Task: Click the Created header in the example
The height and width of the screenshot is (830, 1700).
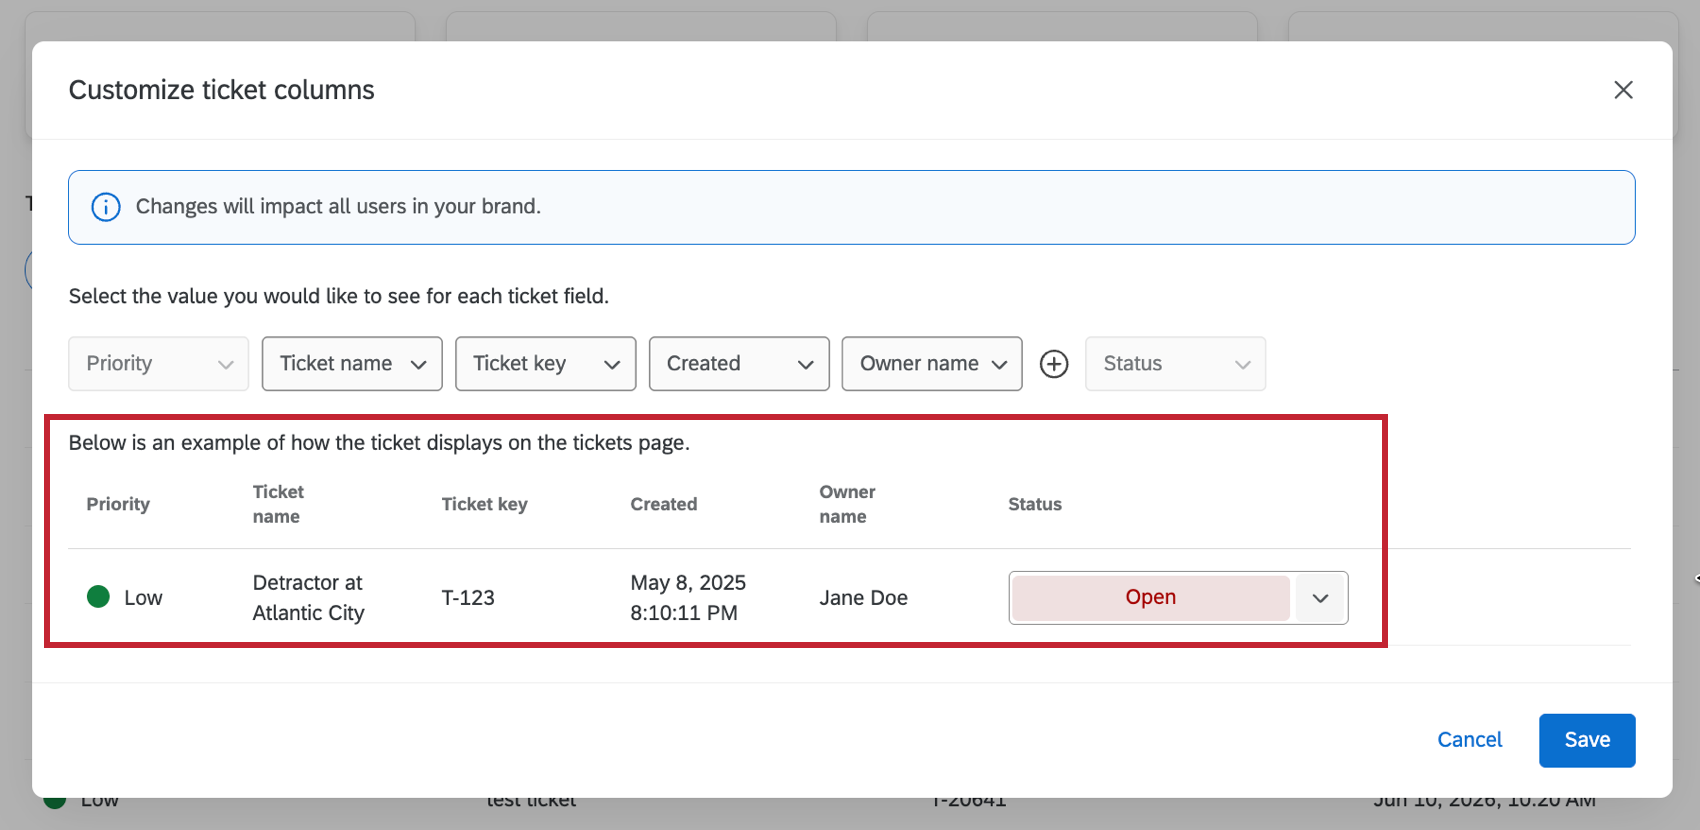Action: click(664, 504)
